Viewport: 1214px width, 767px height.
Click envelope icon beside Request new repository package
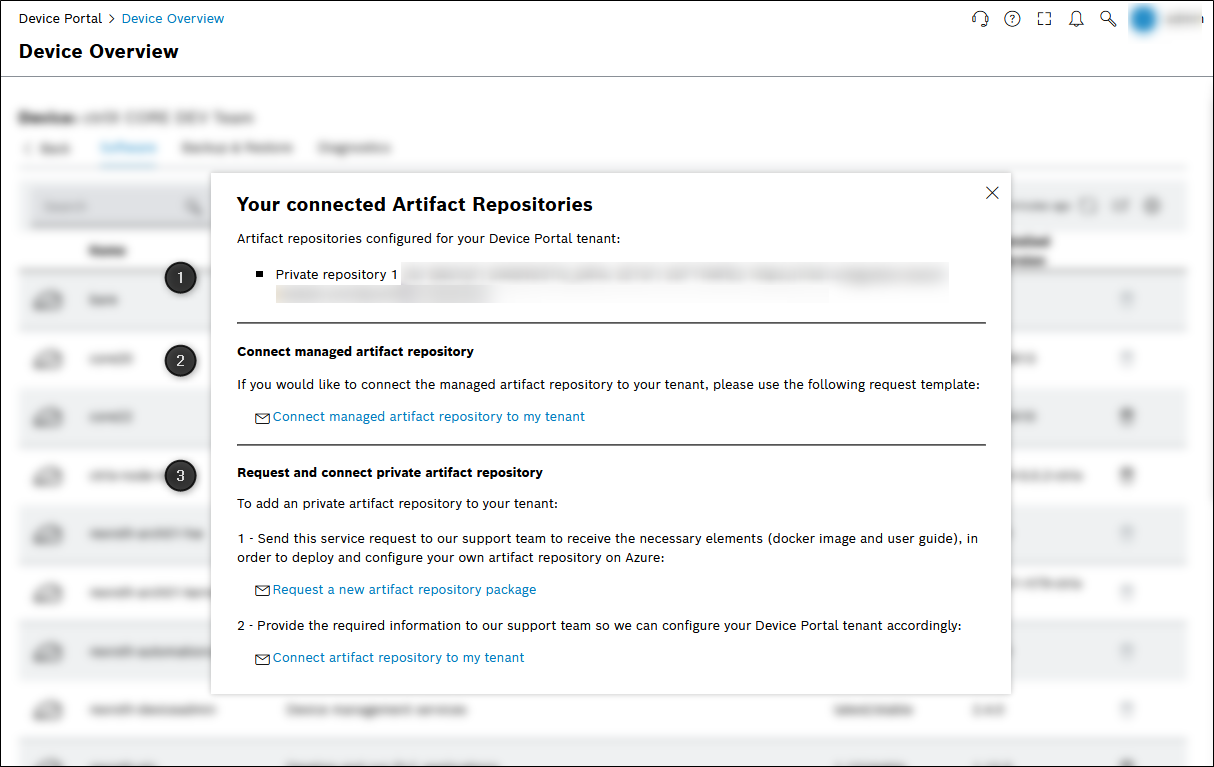coord(262,591)
